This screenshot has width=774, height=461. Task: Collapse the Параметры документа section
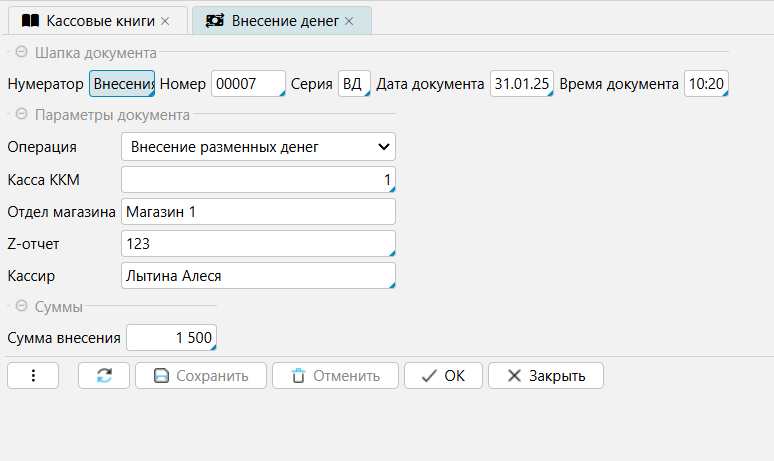21,115
